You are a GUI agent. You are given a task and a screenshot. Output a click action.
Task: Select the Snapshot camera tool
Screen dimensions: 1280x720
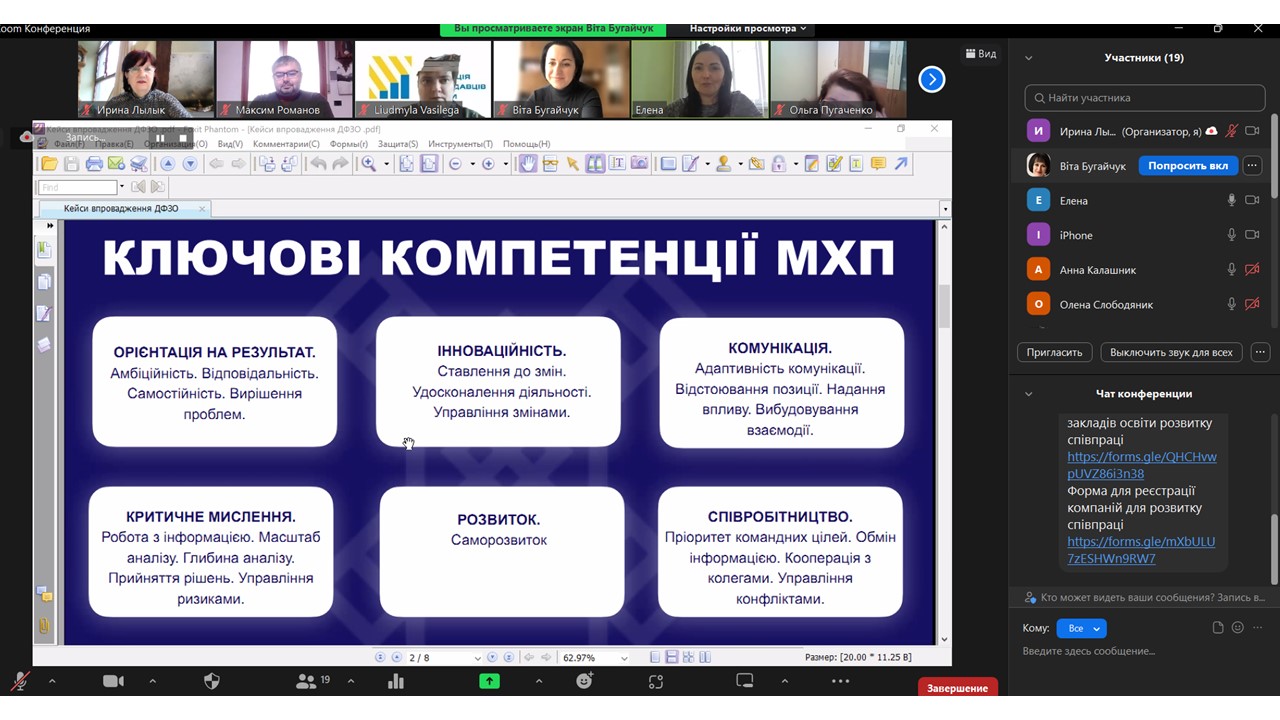(640, 163)
